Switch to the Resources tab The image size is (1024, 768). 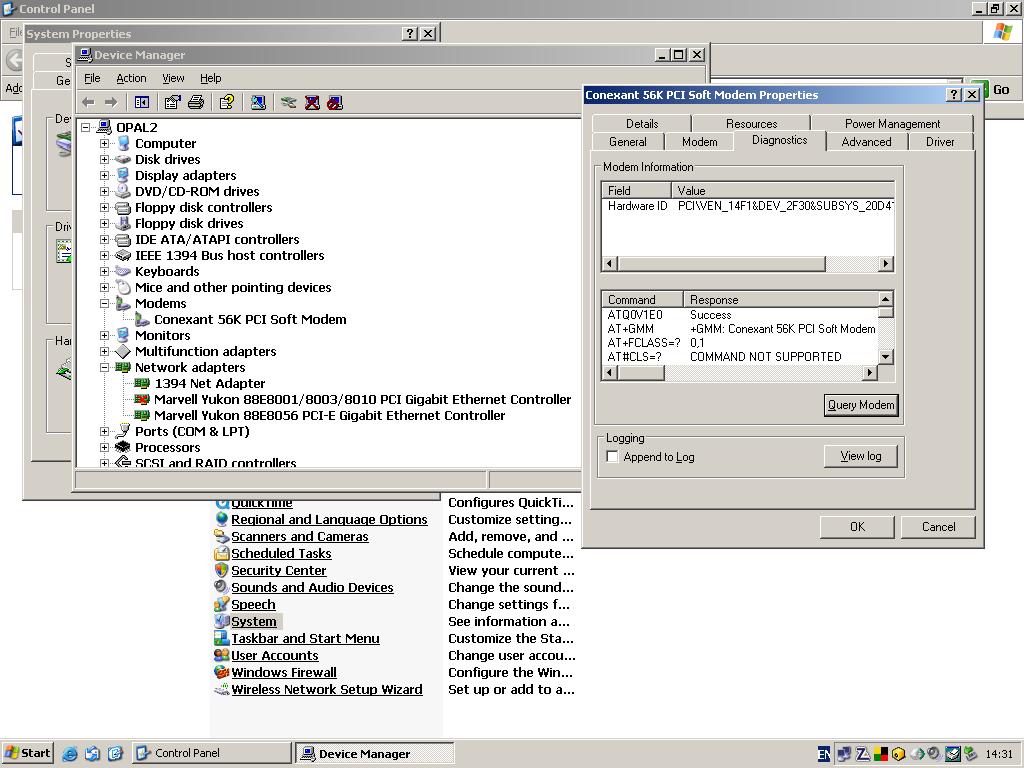click(751, 123)
